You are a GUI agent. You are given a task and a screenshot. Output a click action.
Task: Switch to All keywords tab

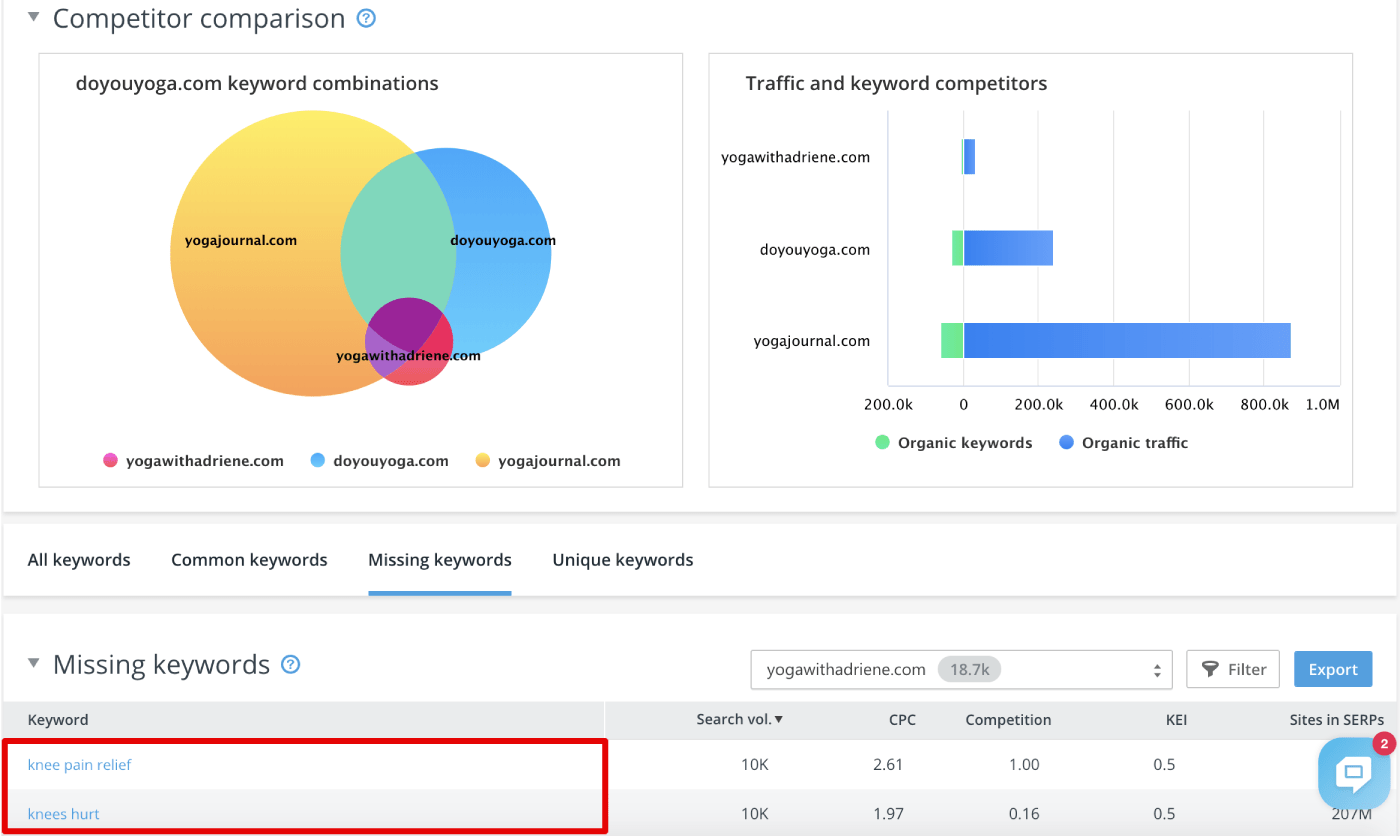click(79, 560)
